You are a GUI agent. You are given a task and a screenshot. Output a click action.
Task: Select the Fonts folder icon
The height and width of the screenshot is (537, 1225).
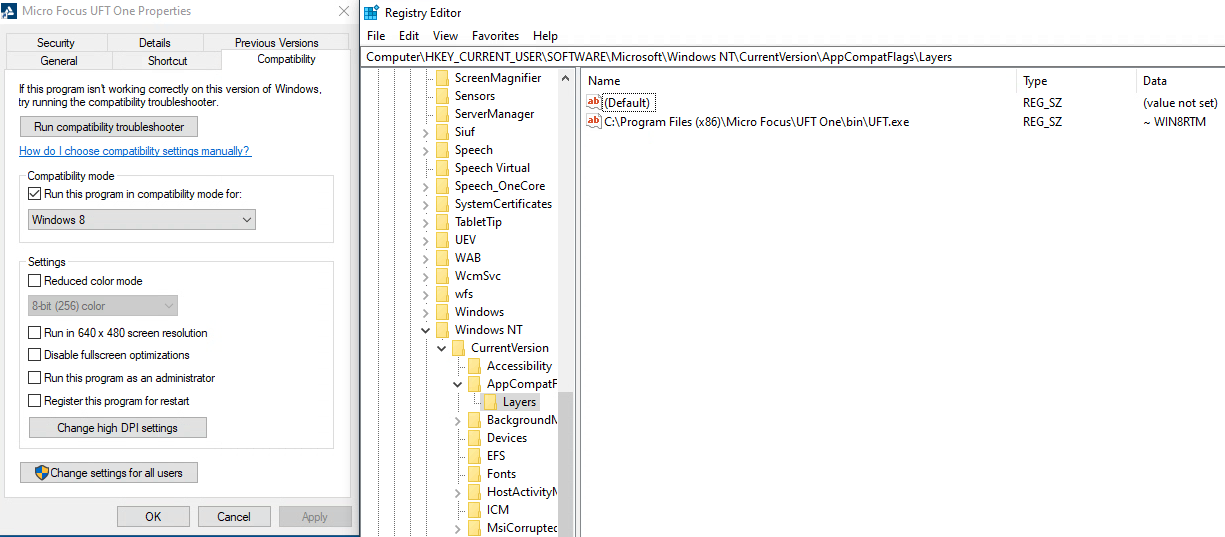pyautogui.click(x=474, y=474)
